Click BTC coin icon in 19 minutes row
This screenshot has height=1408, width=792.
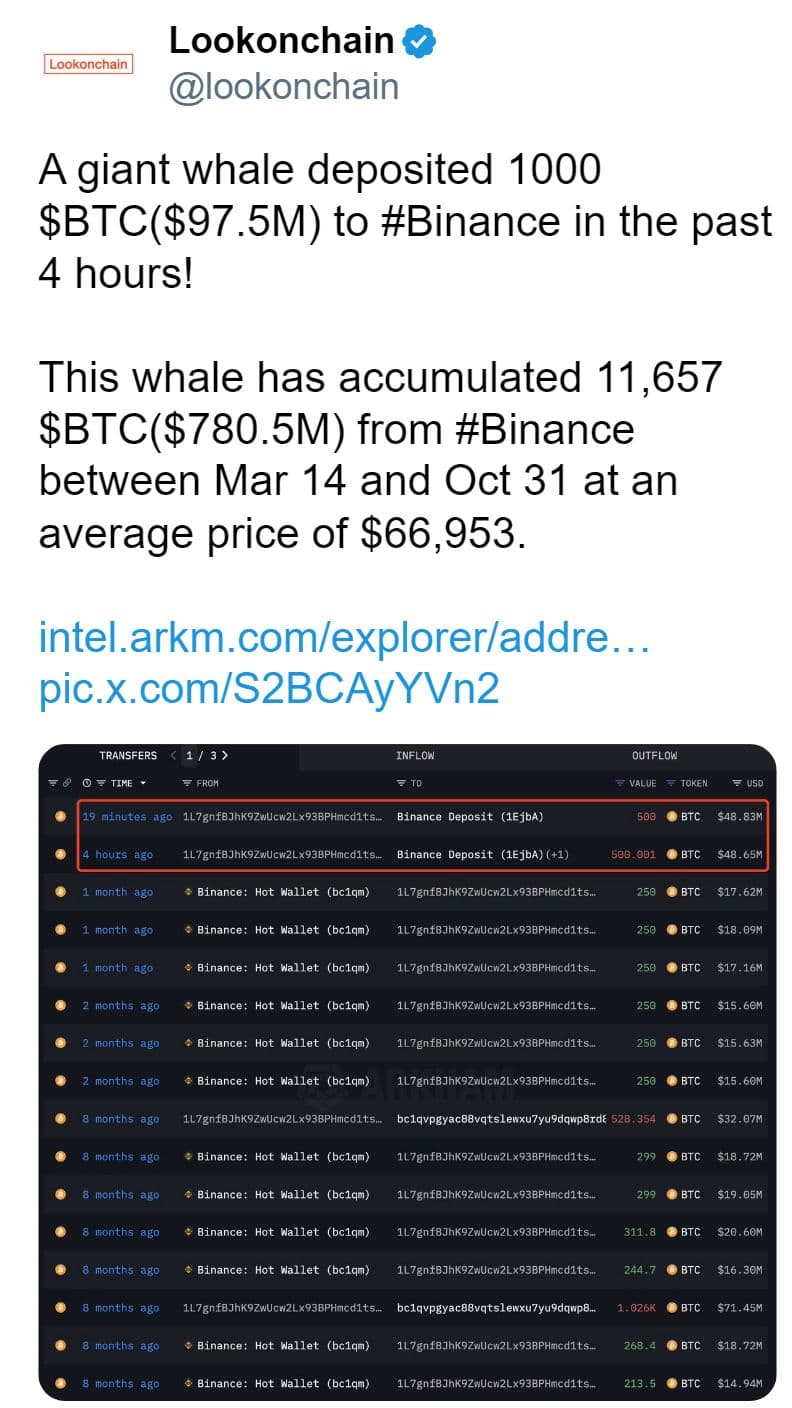pyautogui.click(x=672, y=817)
